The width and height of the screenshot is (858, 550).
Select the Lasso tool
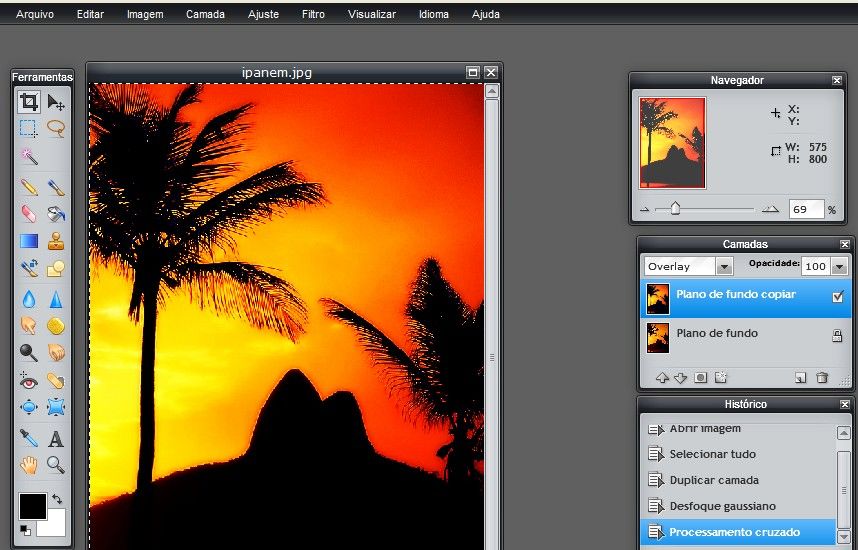[x=56, y=129]
